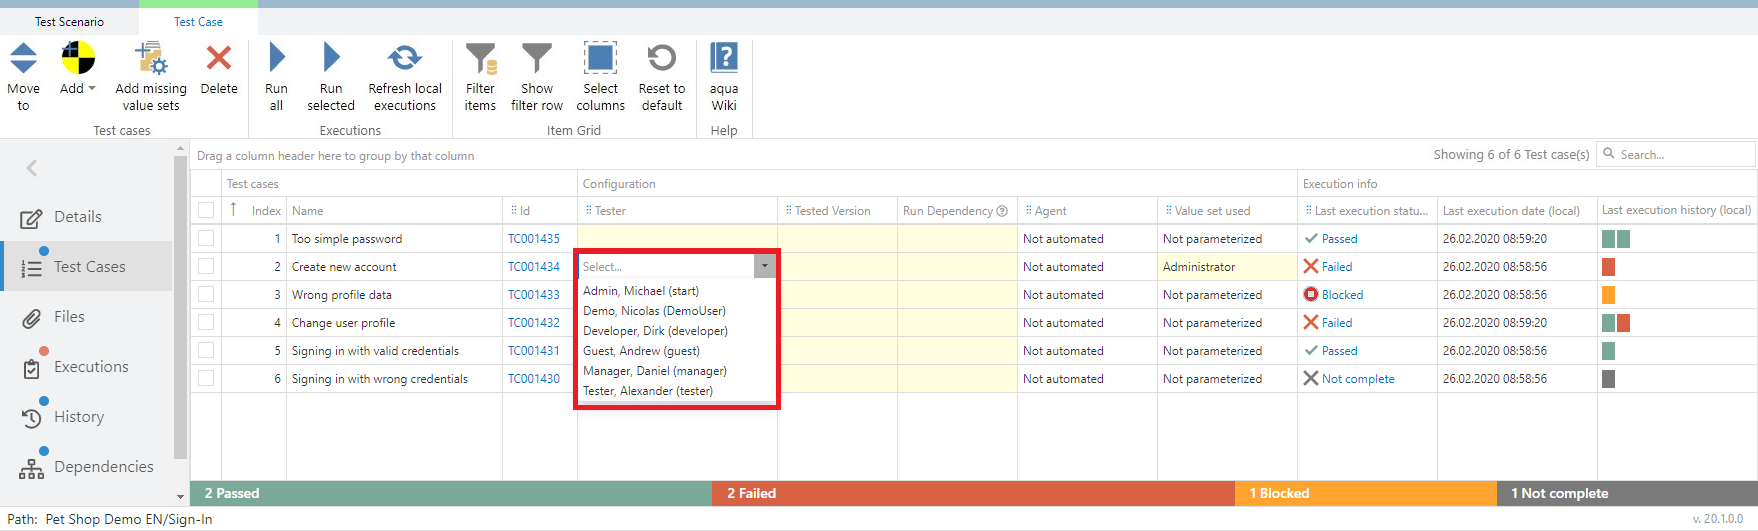Screen dimensions: 1758x531
Task: Click Refresh local executions icon
Action: pyautogui.click(x=405, y=59)
